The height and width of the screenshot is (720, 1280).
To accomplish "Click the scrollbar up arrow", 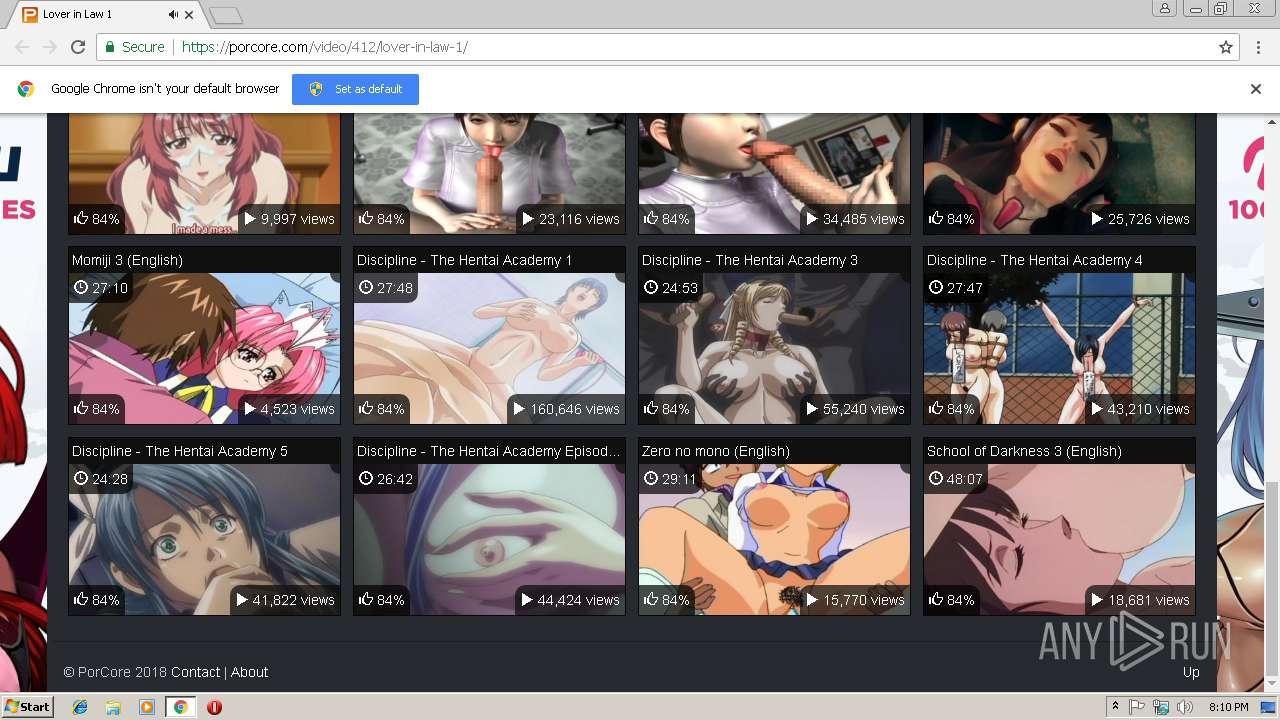I will coord(1271,121).
